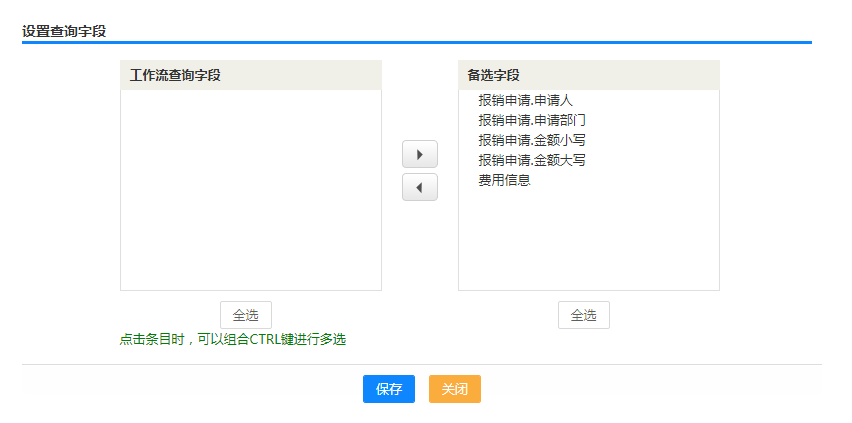The width and height of the screenshot is (852, 423).
Task: Click the 设置查询字段 section title
Action: coord(64,31)
